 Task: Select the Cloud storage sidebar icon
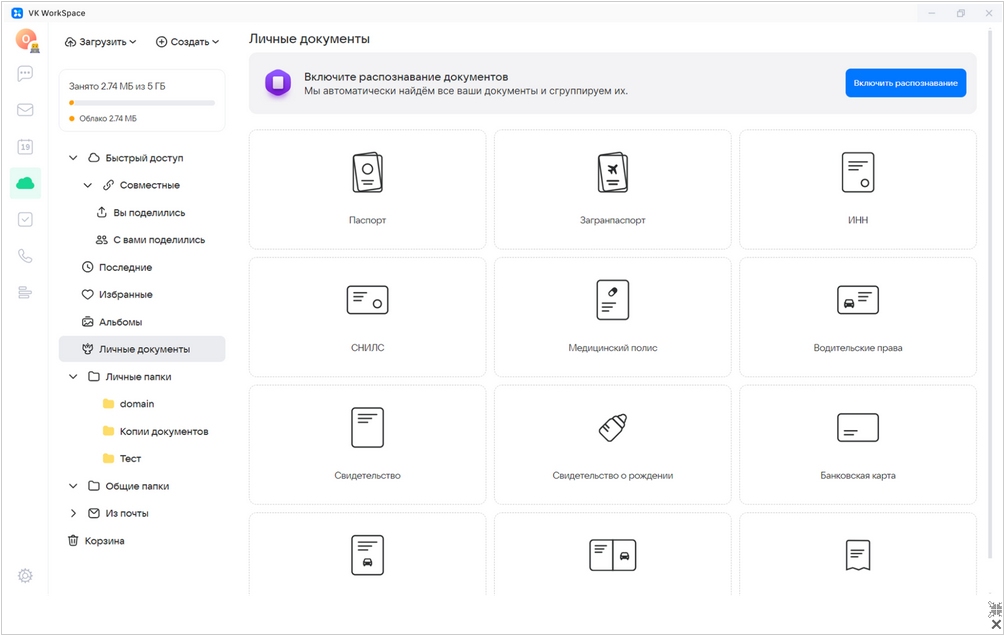click(25, 183)
